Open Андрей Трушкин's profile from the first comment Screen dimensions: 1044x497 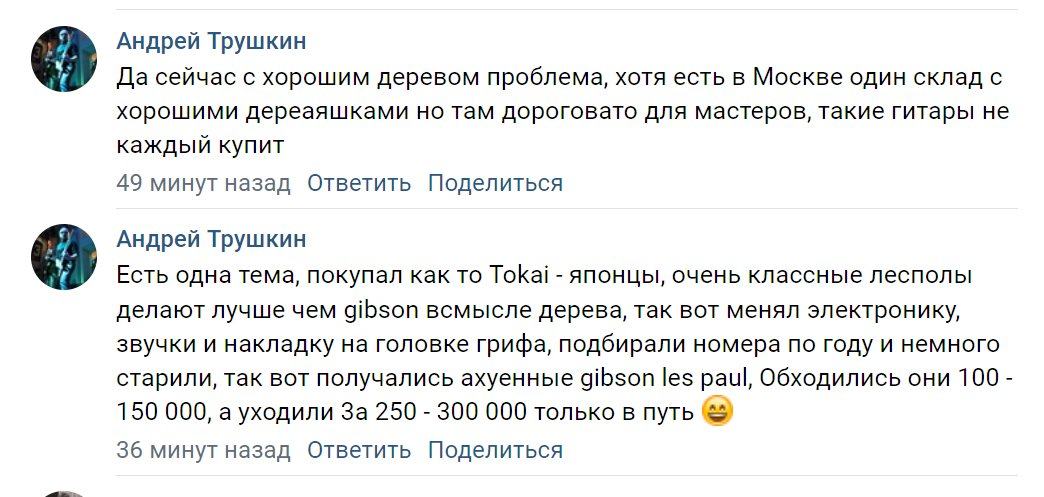tap(211, 41)
